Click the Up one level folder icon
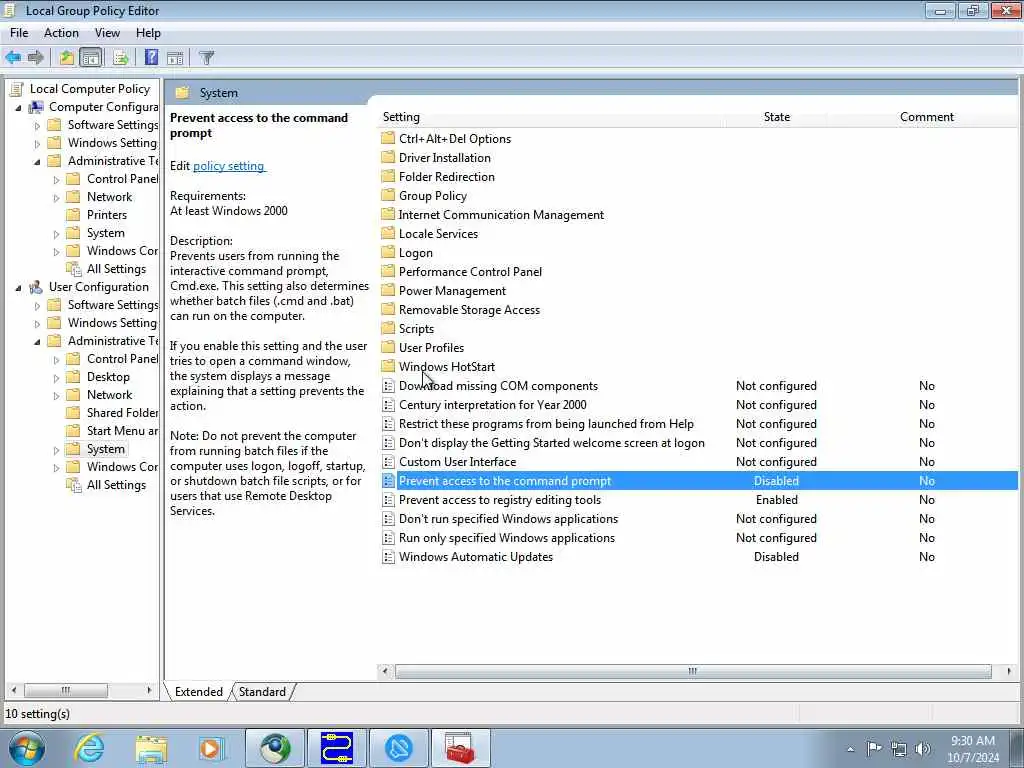The image size is (1024, 768). tap(67, 57)
